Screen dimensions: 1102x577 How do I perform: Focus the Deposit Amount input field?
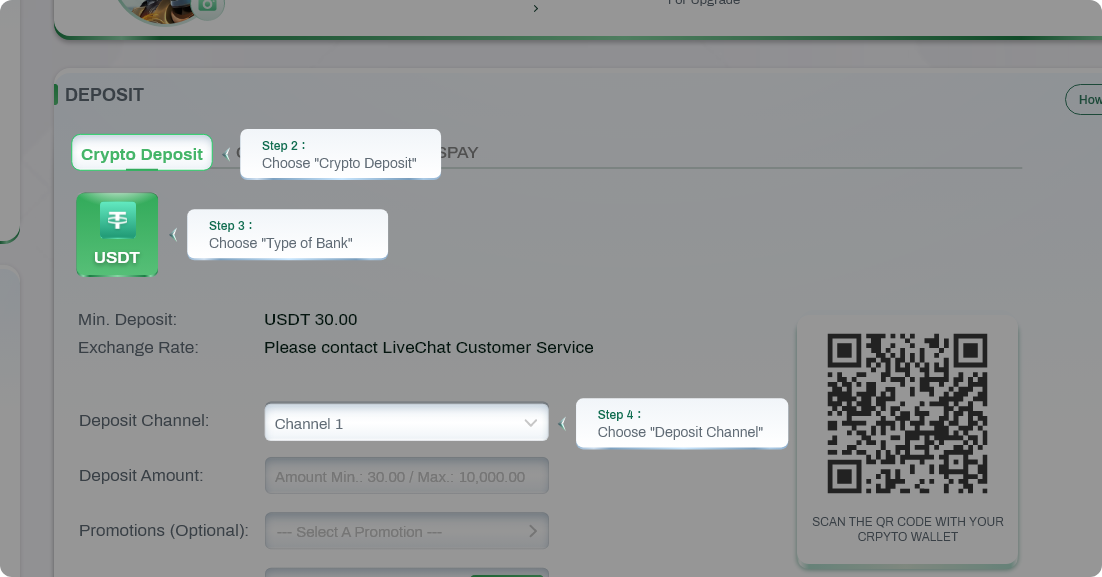click(x=406, y=477)
